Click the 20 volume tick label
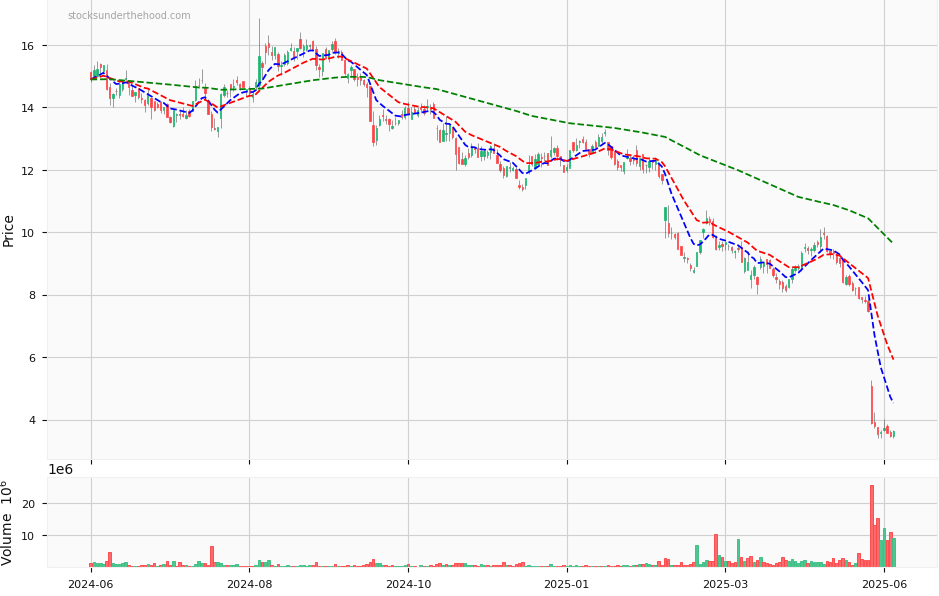 28,504
